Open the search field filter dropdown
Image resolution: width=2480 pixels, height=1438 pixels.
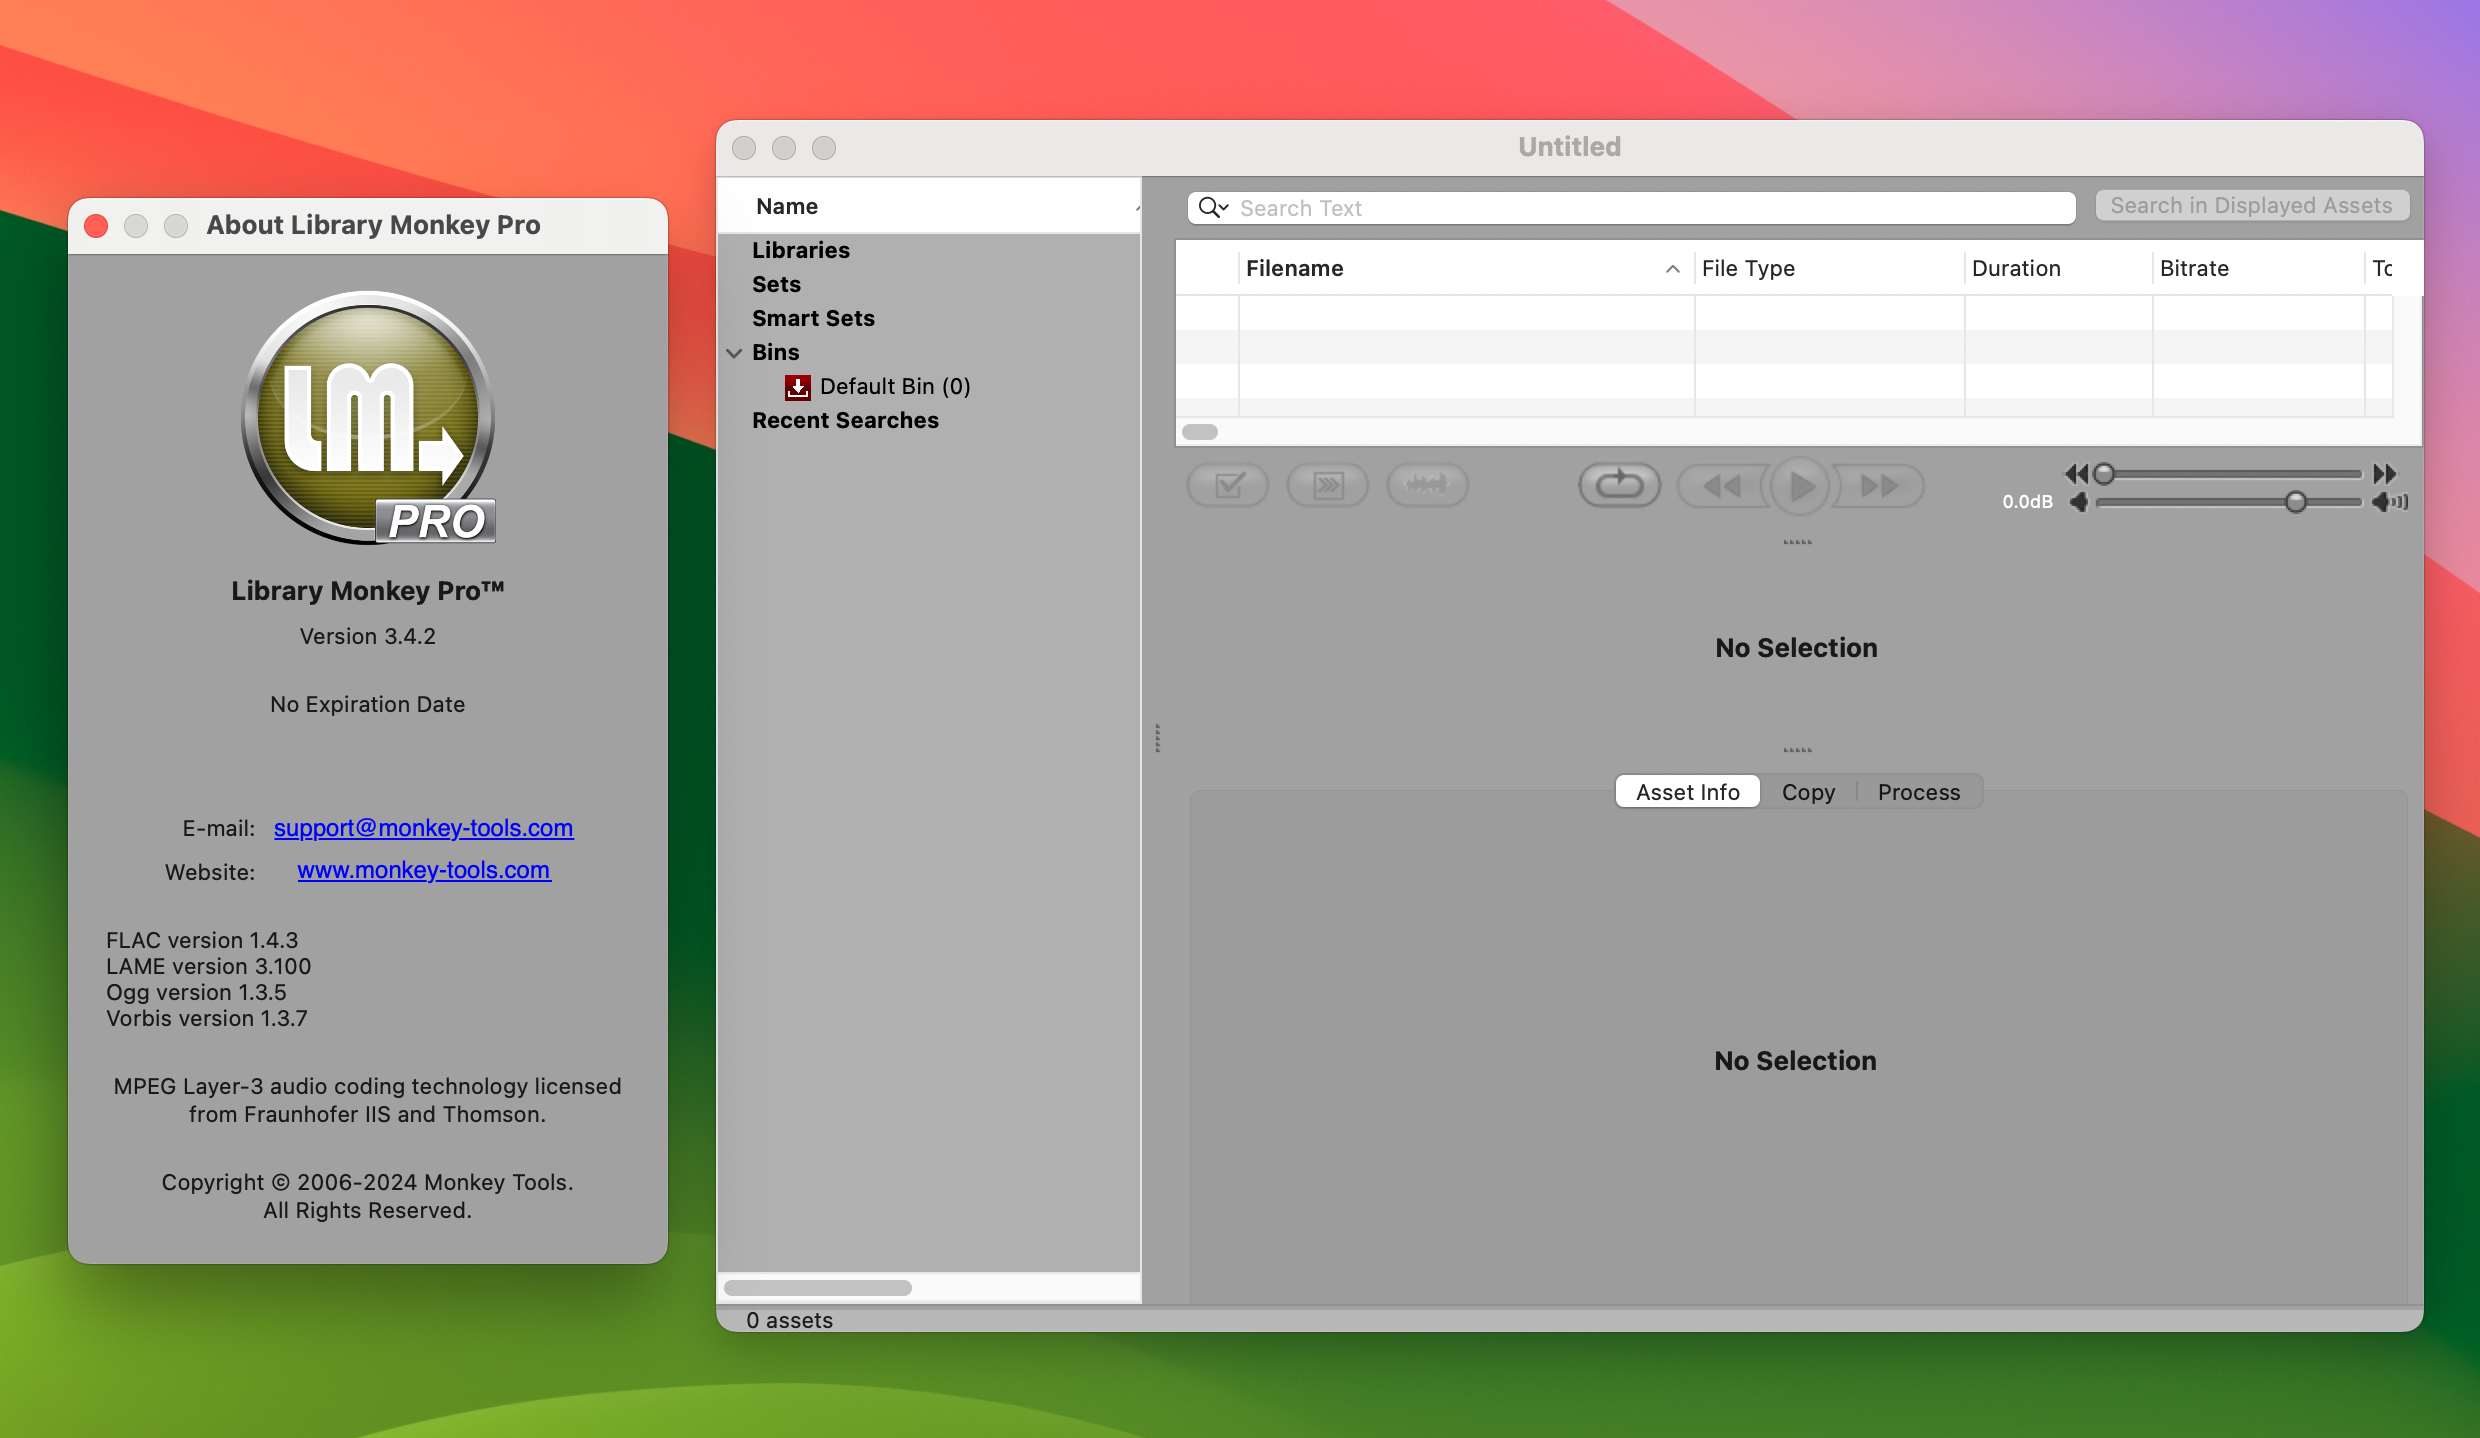click(x=1212, y=208)
